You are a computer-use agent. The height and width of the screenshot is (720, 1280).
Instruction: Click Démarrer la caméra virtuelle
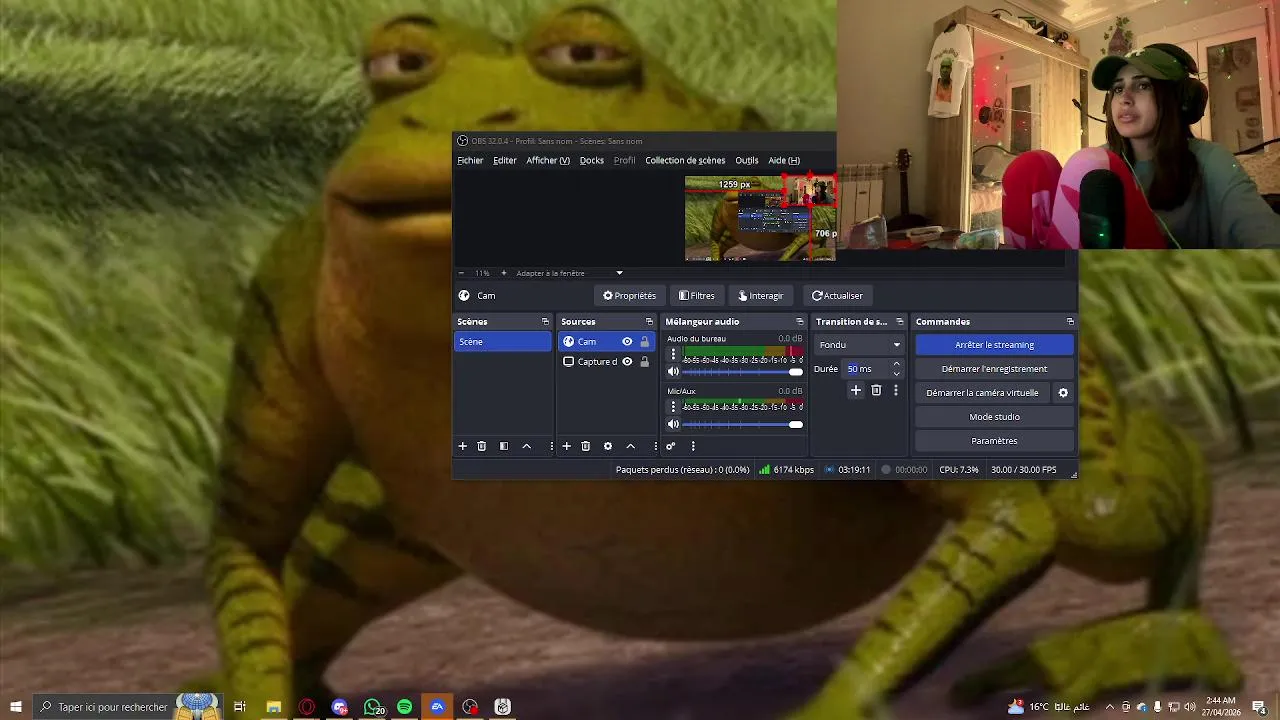(982, 393)
